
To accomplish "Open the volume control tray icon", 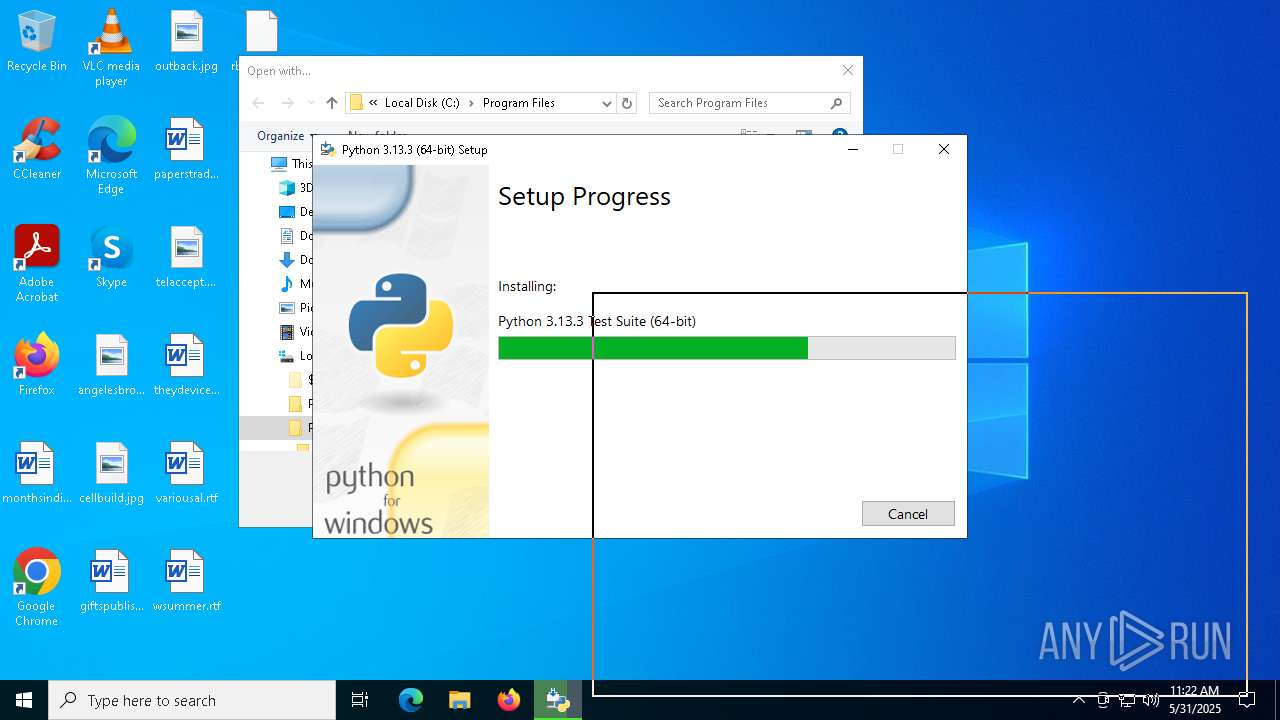I will coord(1151,700).
